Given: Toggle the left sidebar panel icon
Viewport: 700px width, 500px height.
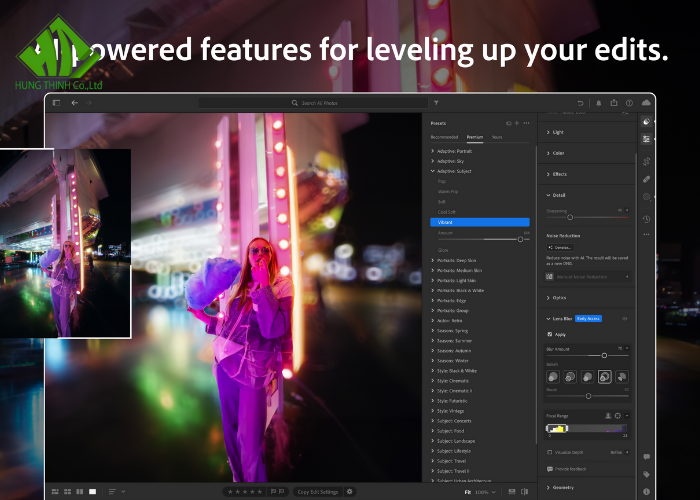Looking at the screenshot, I should 56,103.
